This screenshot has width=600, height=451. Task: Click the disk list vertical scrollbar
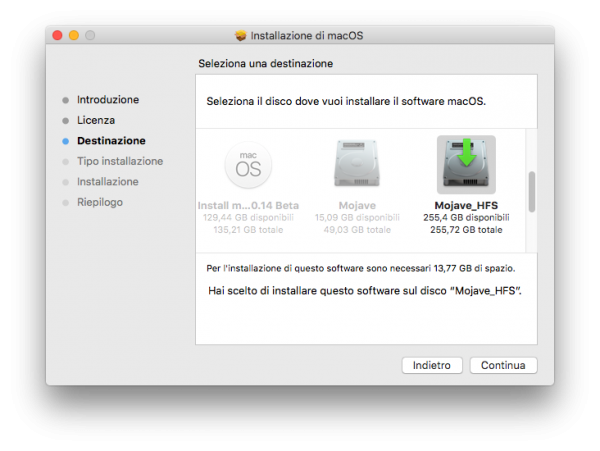[x=532, y=192]
